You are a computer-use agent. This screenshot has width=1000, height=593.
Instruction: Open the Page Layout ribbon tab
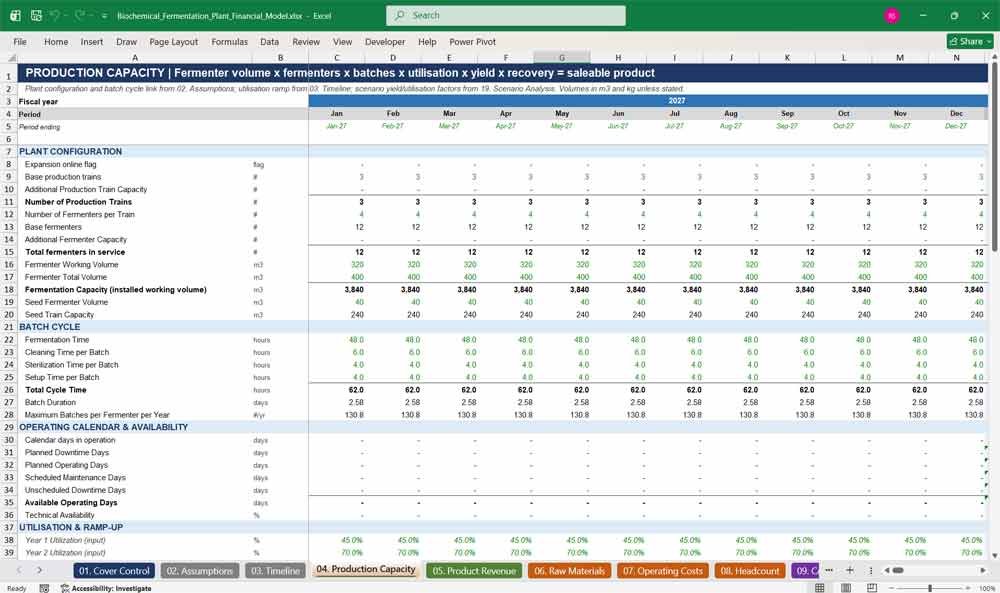(173, 41)
